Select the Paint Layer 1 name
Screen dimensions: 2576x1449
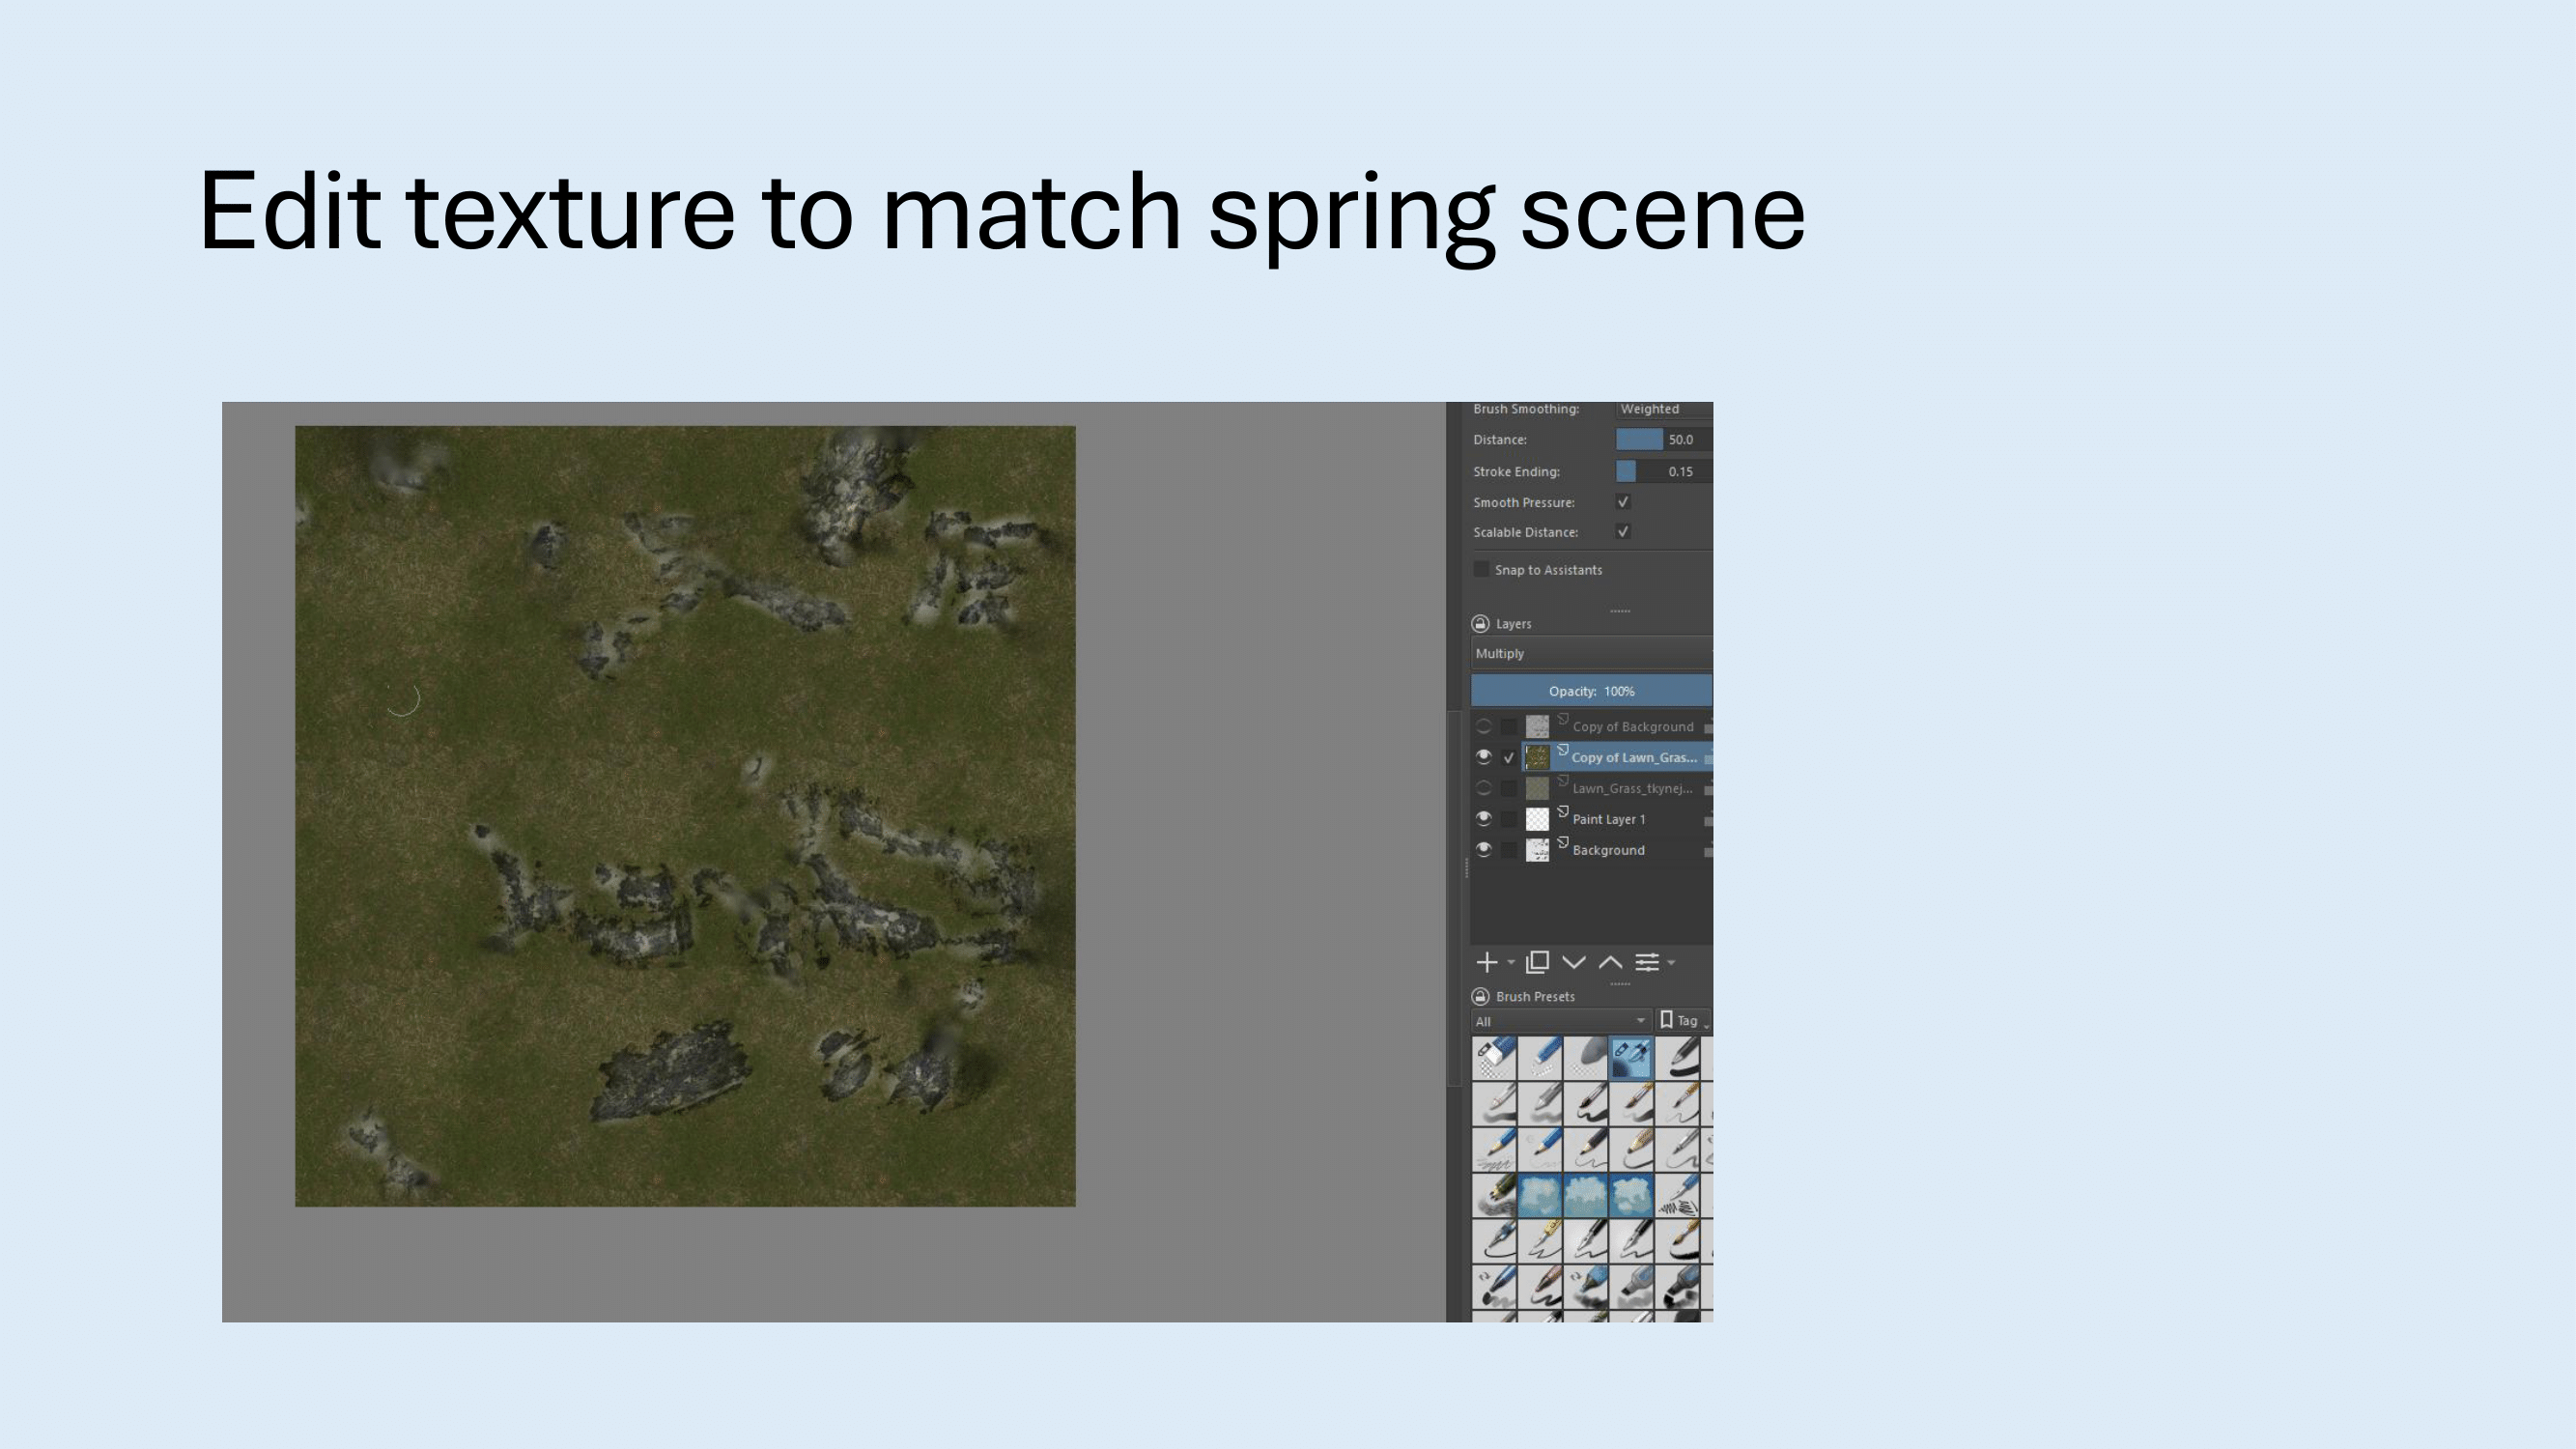(x=1609, y=820)
